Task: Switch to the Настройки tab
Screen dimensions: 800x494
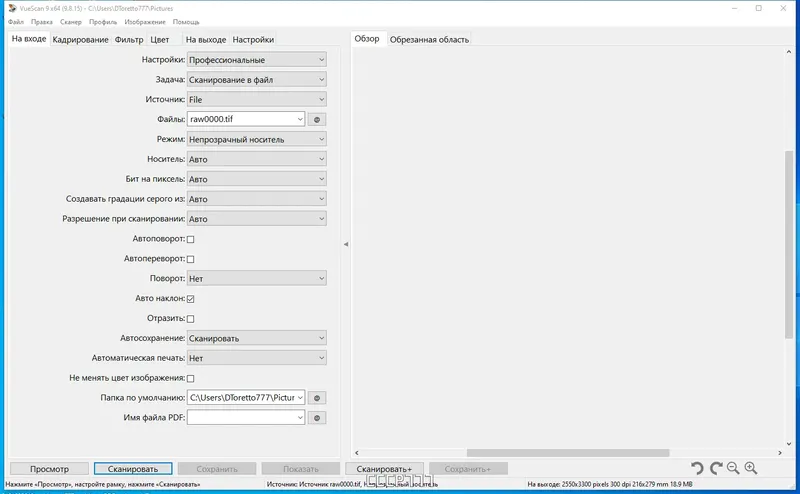Action: pyautogui.click(x=253, y=40)
